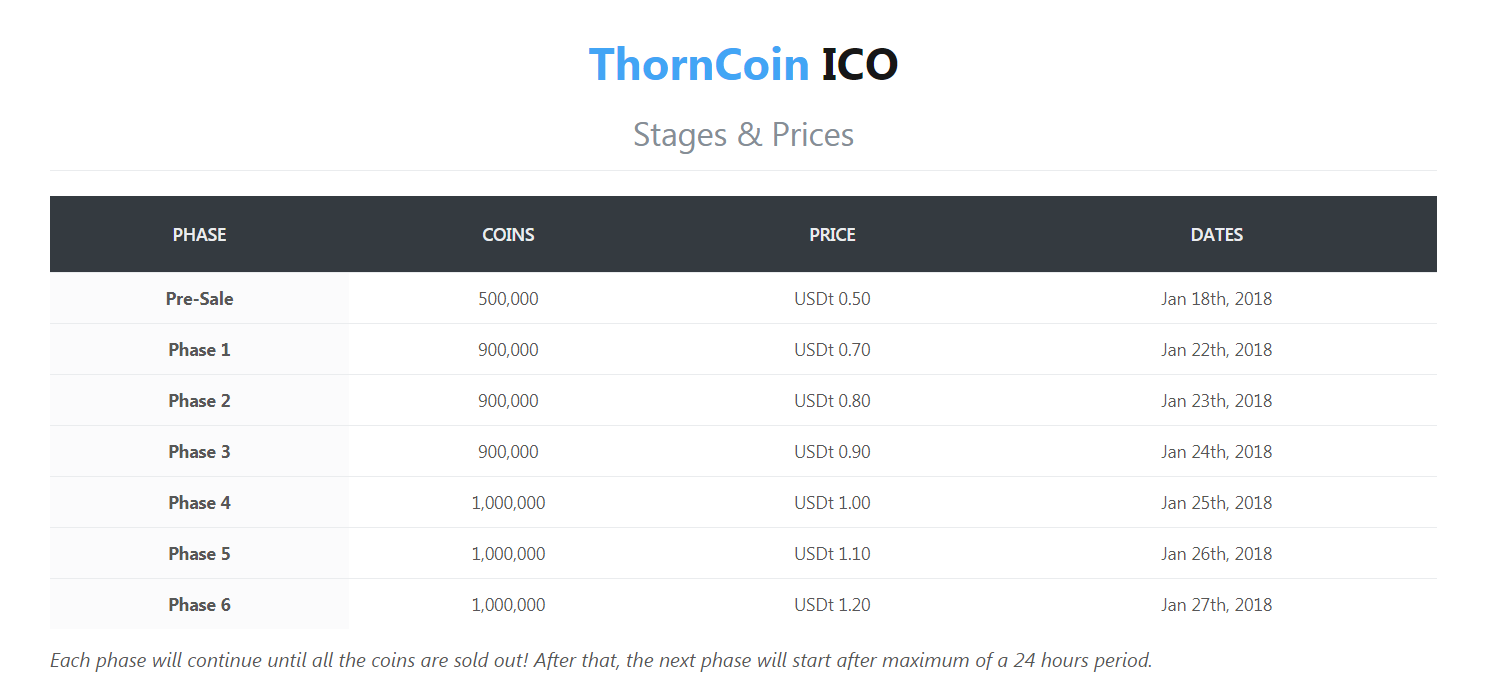Click the Jan 23th, 2018 date cell
The height and width of the screenshot is (697, 1500).
click(x=1216, y=400)
